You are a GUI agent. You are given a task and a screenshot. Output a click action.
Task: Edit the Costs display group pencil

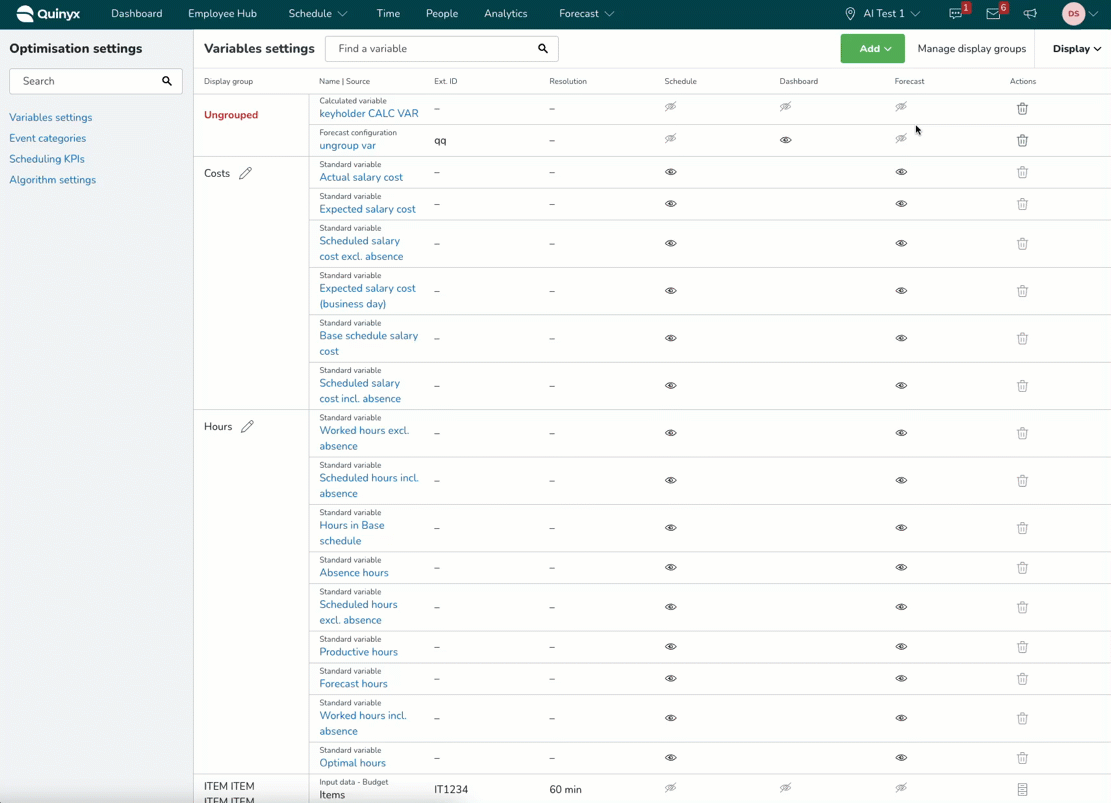(245, 173)
